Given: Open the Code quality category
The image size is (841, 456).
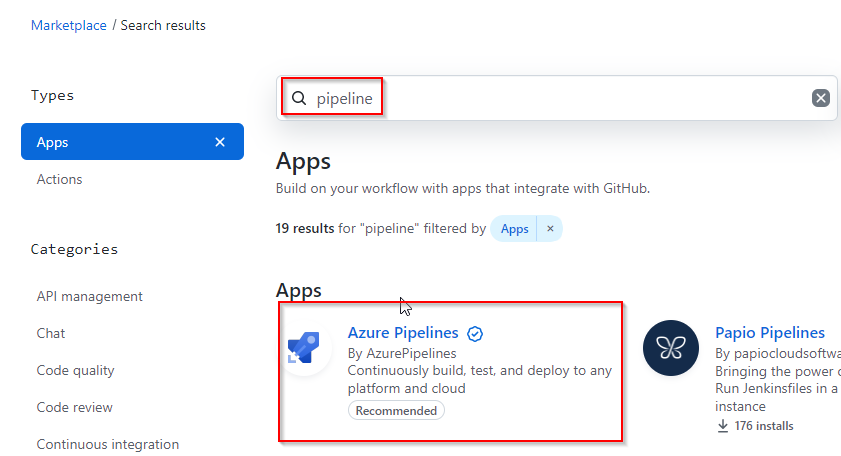Looking at the screenshot, I should (x=76, y=370).
